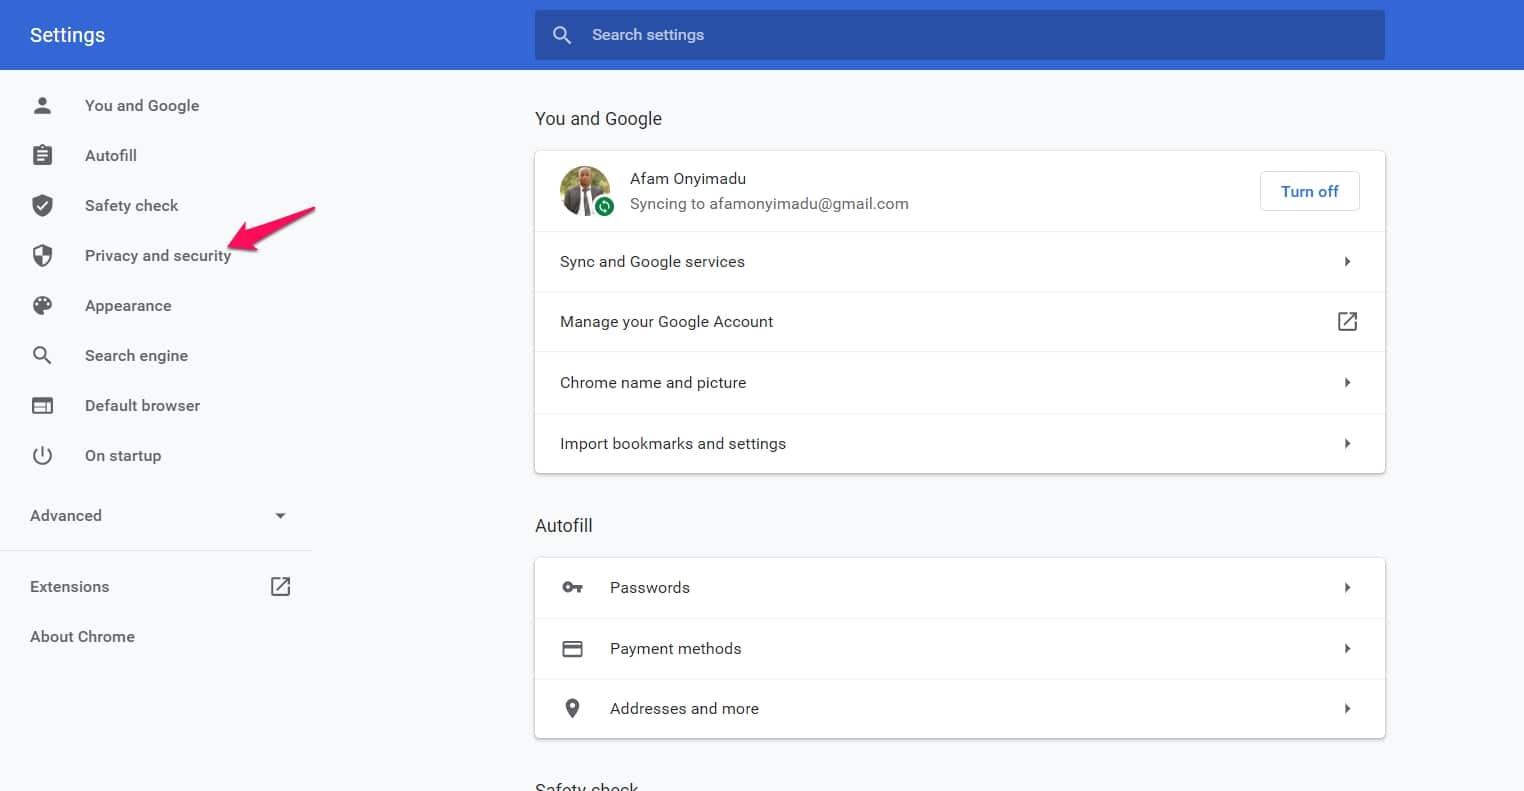Image resolution: width=1524 pixels, height=791 pixels.
Task: Click the Appearance palette icon
Action: pos(42,305)
